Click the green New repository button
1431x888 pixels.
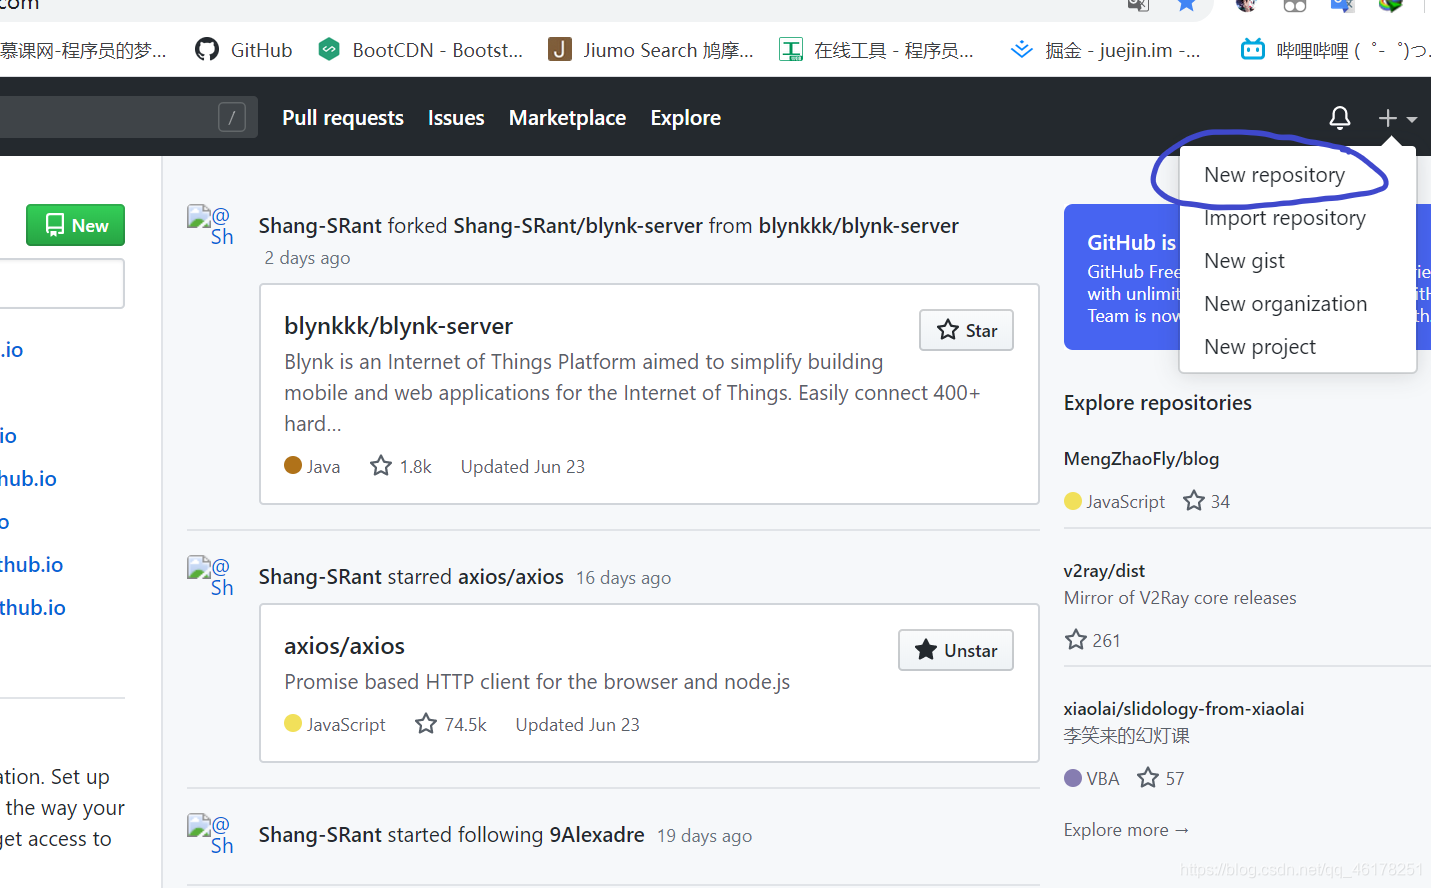75,225
